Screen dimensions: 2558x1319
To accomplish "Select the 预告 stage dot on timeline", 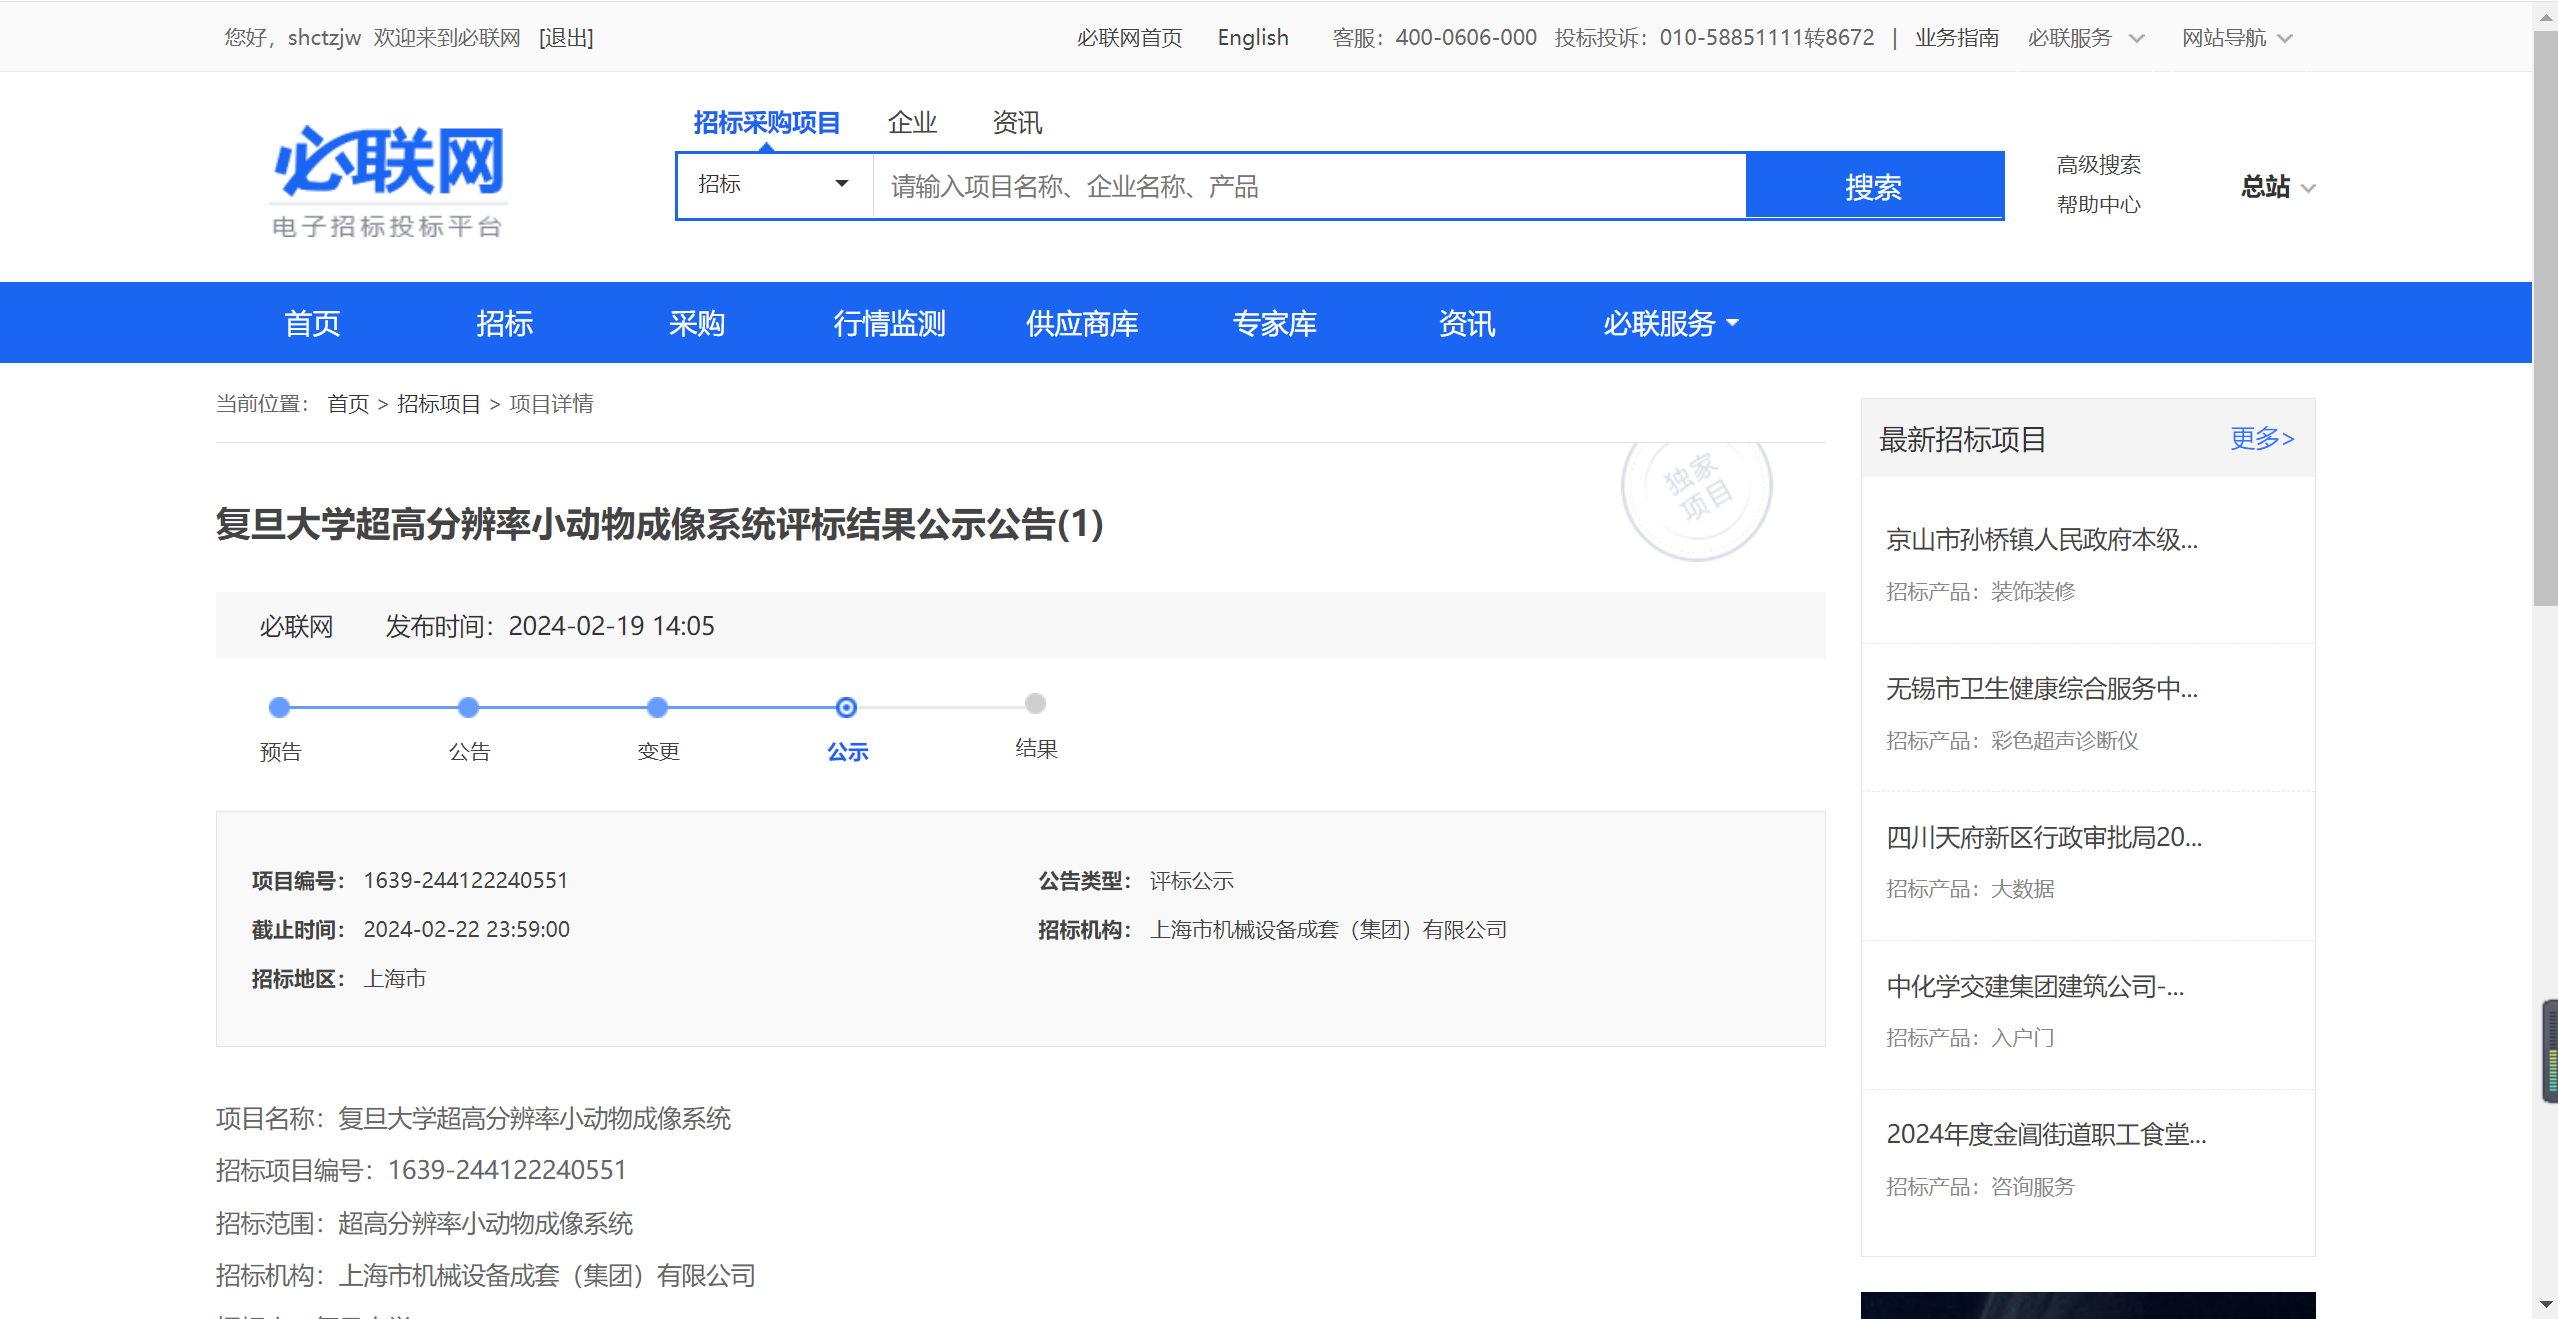I will pos(280,707).
